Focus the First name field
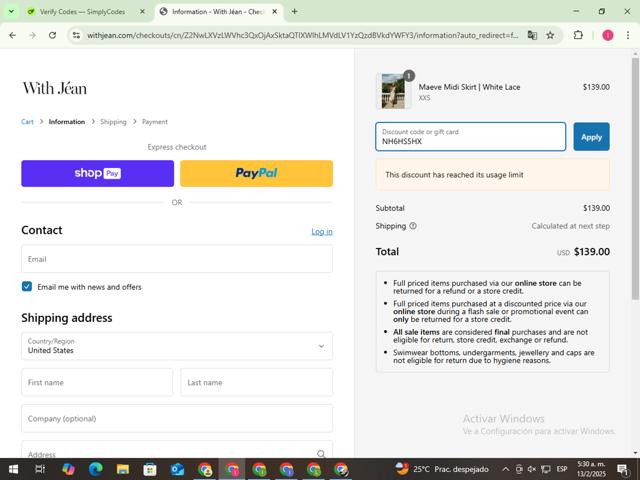 97,382
